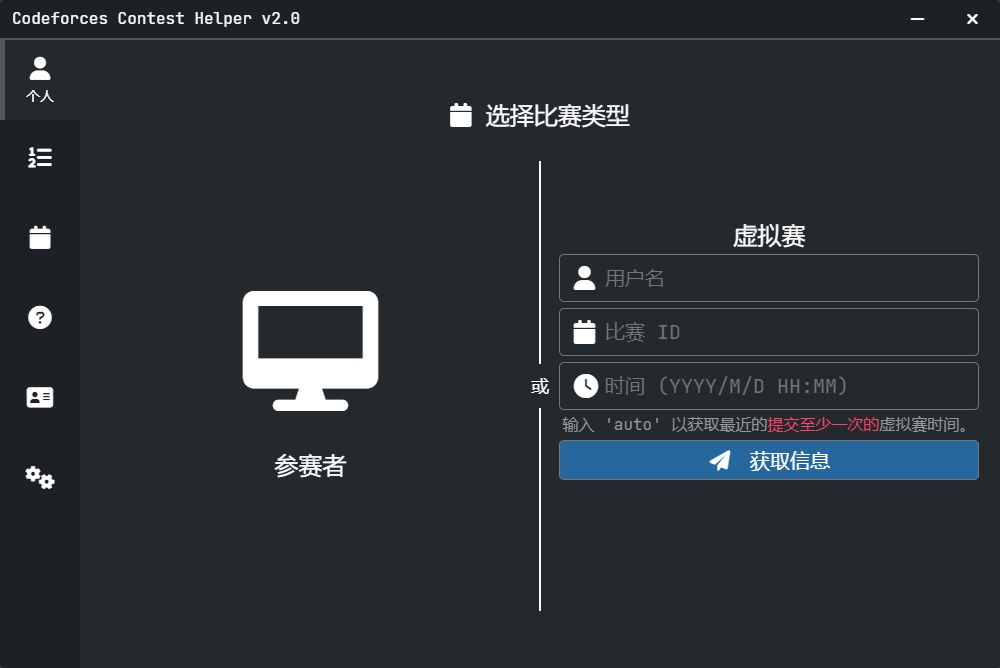Select the 参赛者 option

coord(308,466)
